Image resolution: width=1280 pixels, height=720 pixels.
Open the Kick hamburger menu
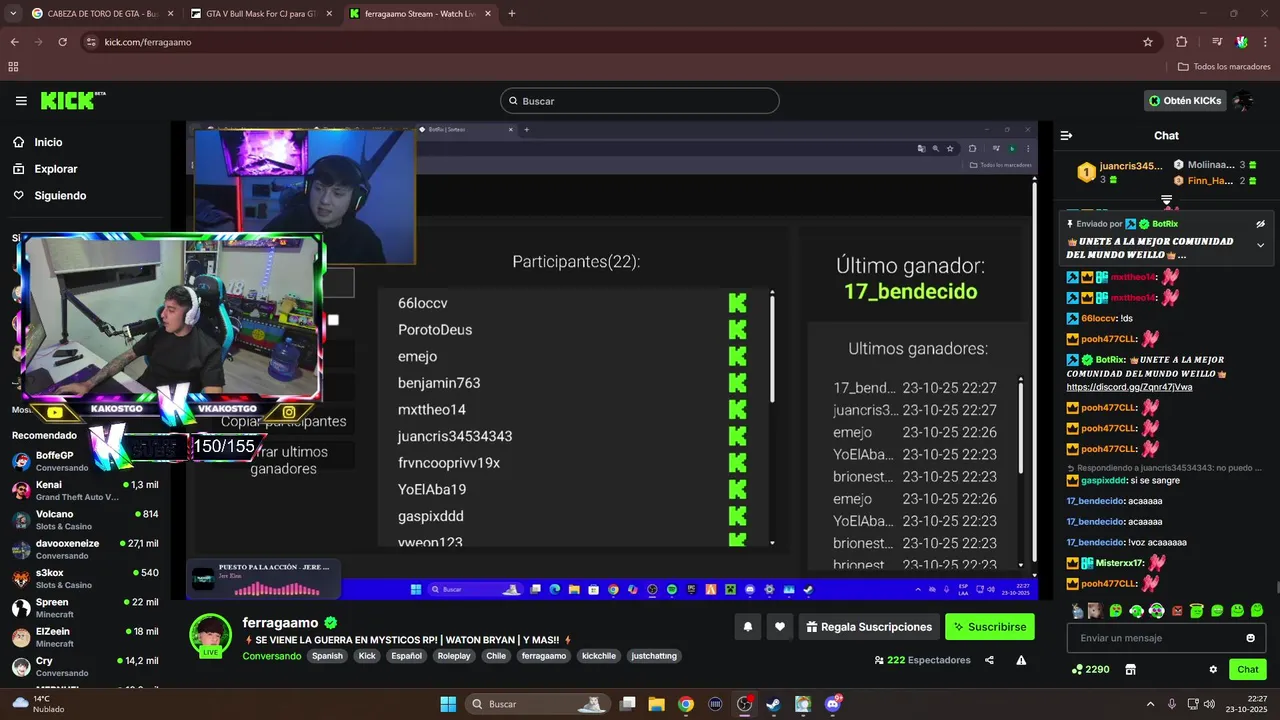(x=21, y=101)
